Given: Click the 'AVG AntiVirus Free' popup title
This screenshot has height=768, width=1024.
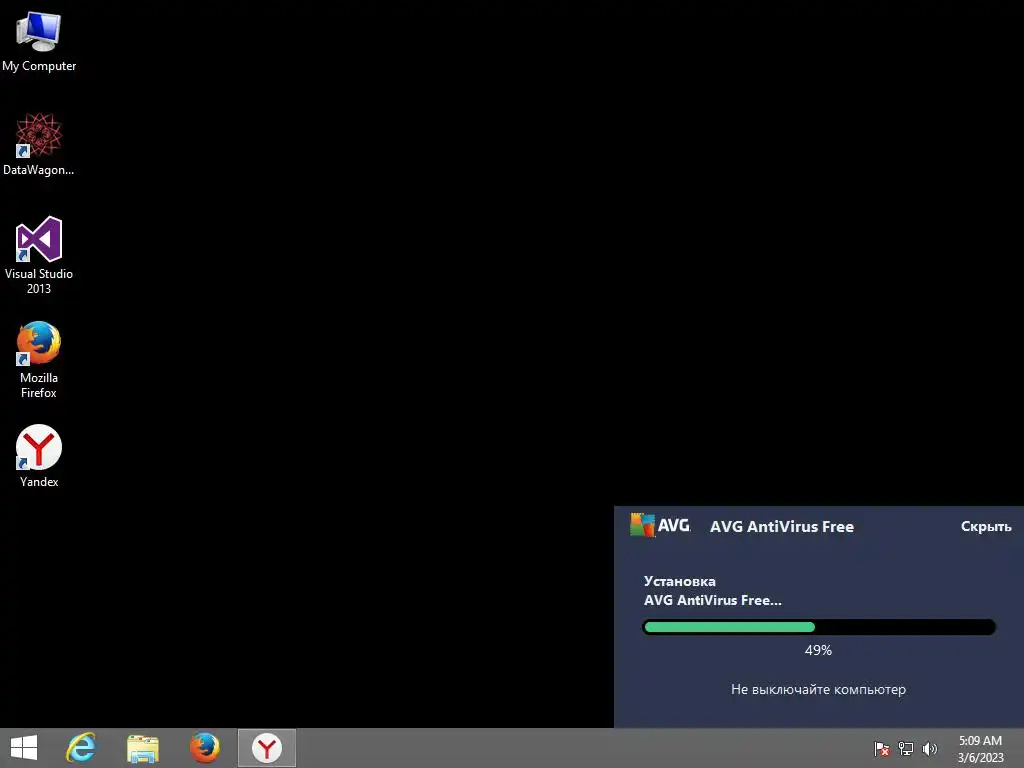Looking at the screenshot, I should coord(782,526).
